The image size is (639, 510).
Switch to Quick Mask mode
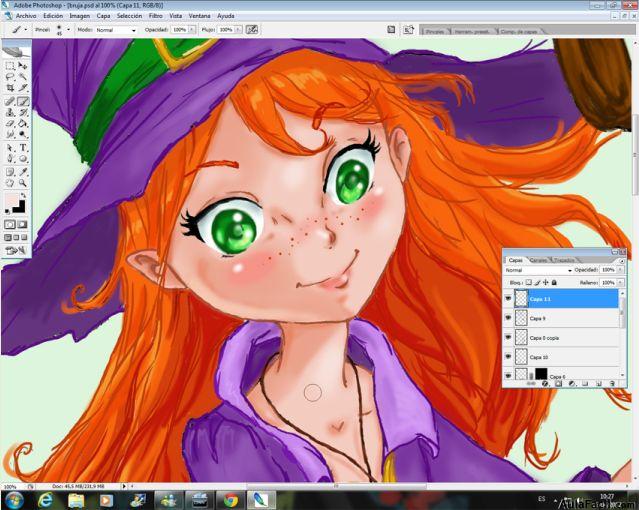[x=22, y=225]
